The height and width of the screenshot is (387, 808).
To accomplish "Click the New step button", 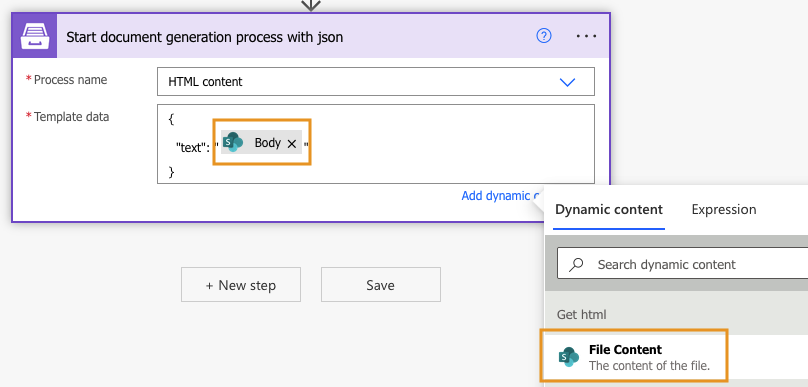I will click(241, 284).
